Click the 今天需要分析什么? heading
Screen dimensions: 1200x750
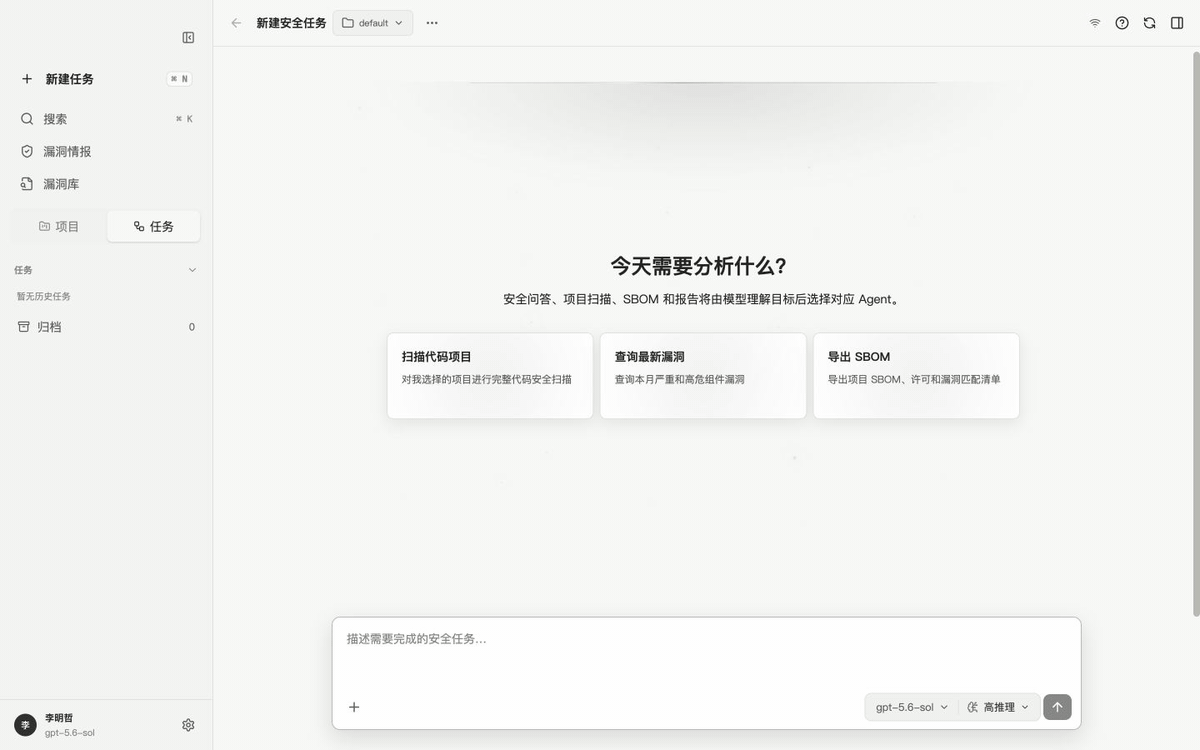click(x=699, y=266)
